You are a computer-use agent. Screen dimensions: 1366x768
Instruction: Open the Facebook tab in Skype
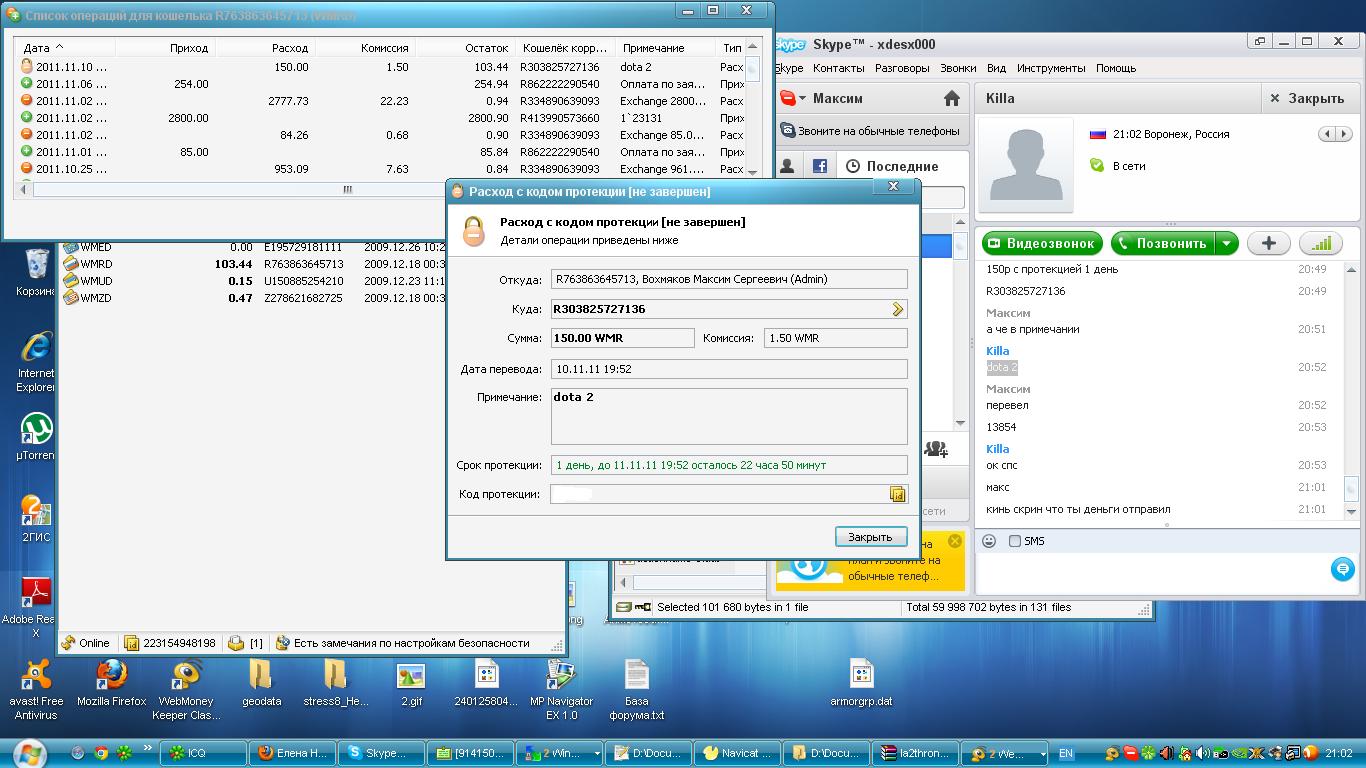[819, 167]
